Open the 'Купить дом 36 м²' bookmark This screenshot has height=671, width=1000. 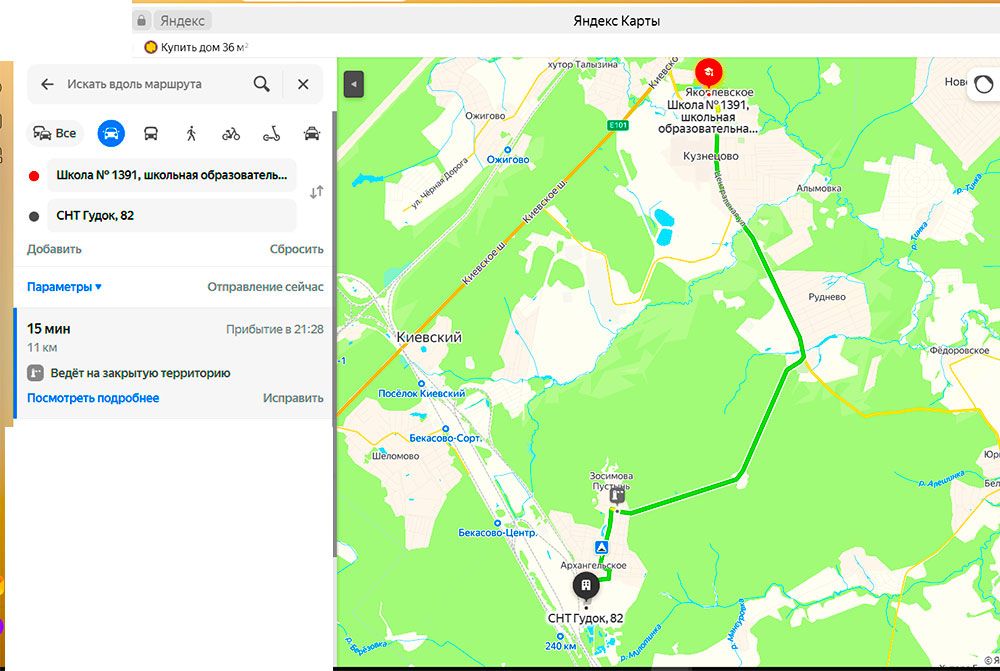click(x=196, y=47)
